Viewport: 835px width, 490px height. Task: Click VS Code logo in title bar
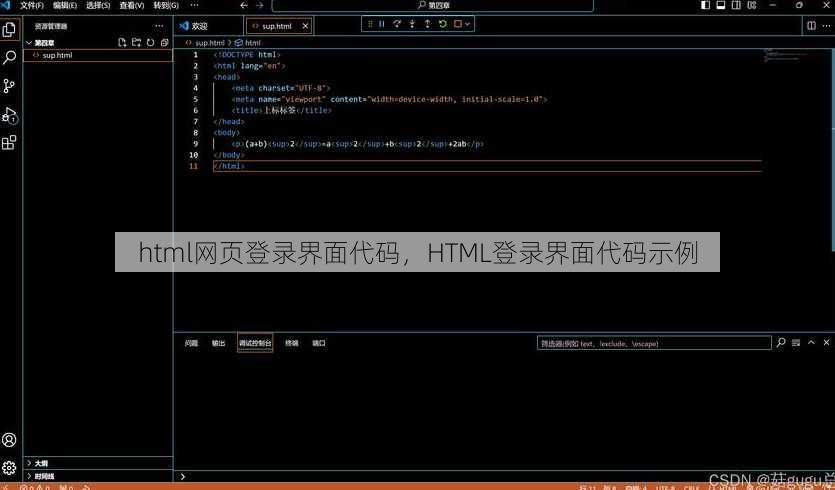pyautogui.click(x=6, y=5)
